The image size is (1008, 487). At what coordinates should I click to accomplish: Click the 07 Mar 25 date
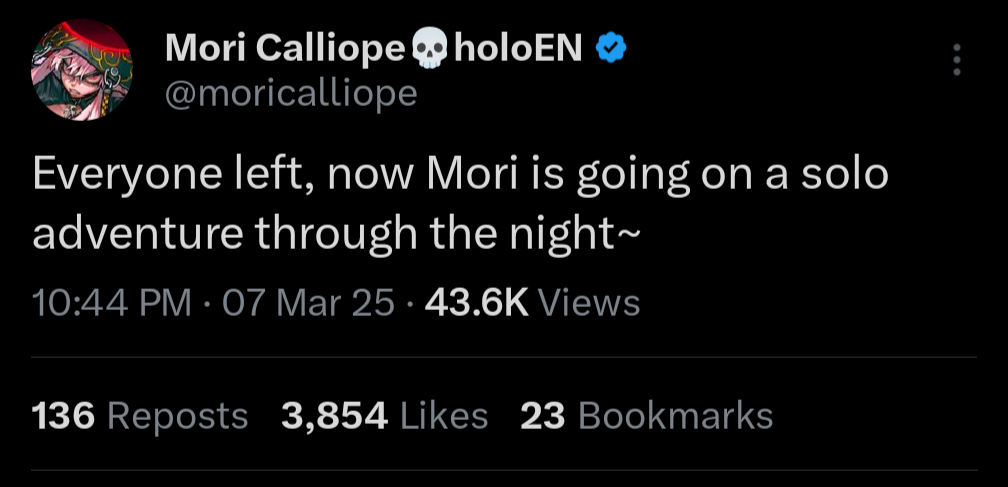click(x=307, y=301)
